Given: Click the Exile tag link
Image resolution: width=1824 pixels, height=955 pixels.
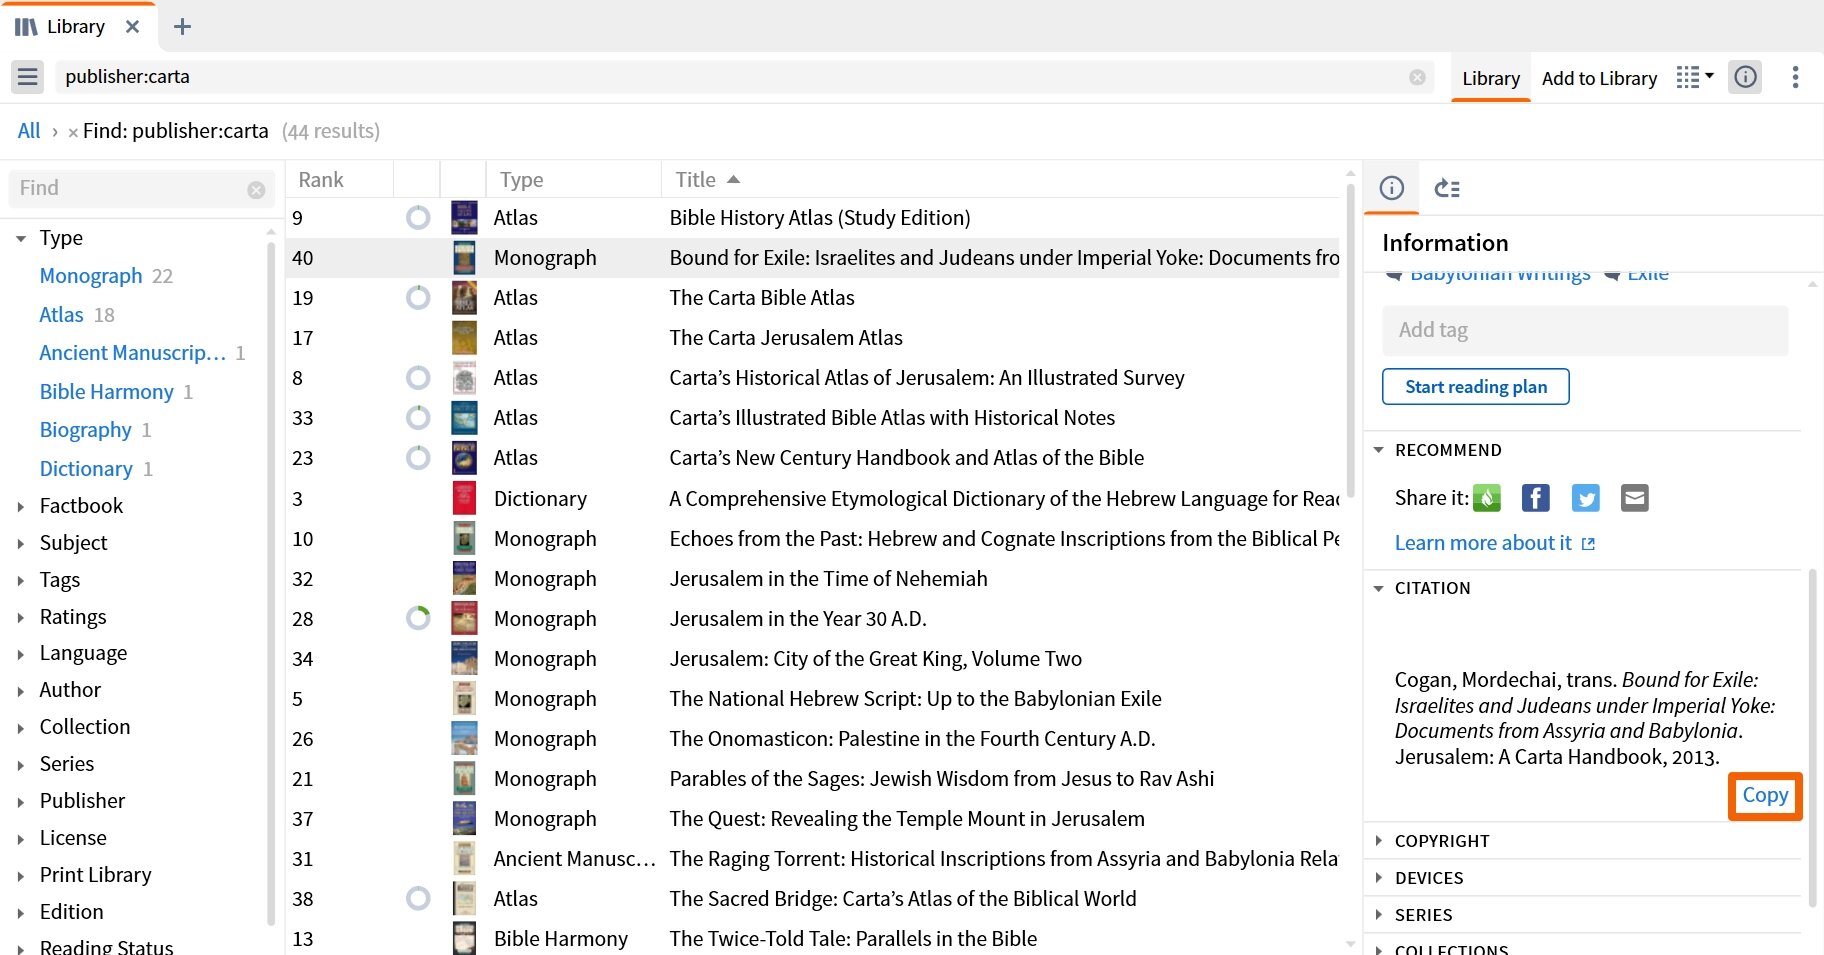Looking at the screenshot, I should click(1647, 274).
